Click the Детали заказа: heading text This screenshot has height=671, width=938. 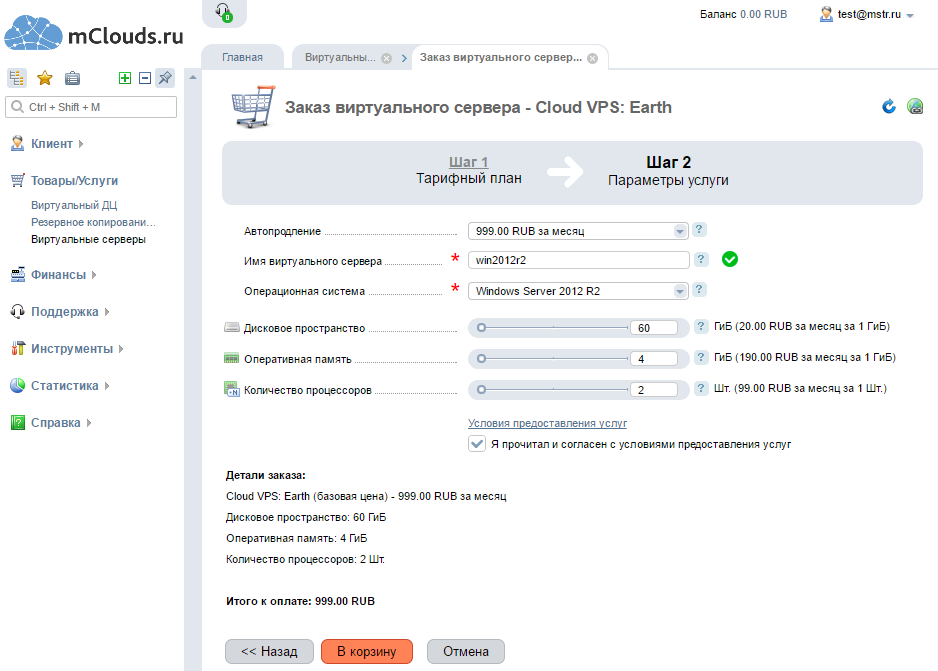266,475
